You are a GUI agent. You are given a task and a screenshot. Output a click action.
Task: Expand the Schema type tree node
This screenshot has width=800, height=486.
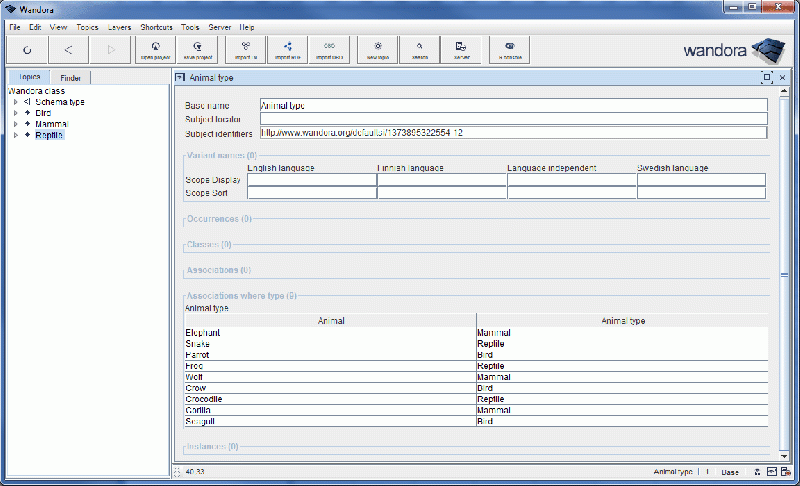click(15, 102)
